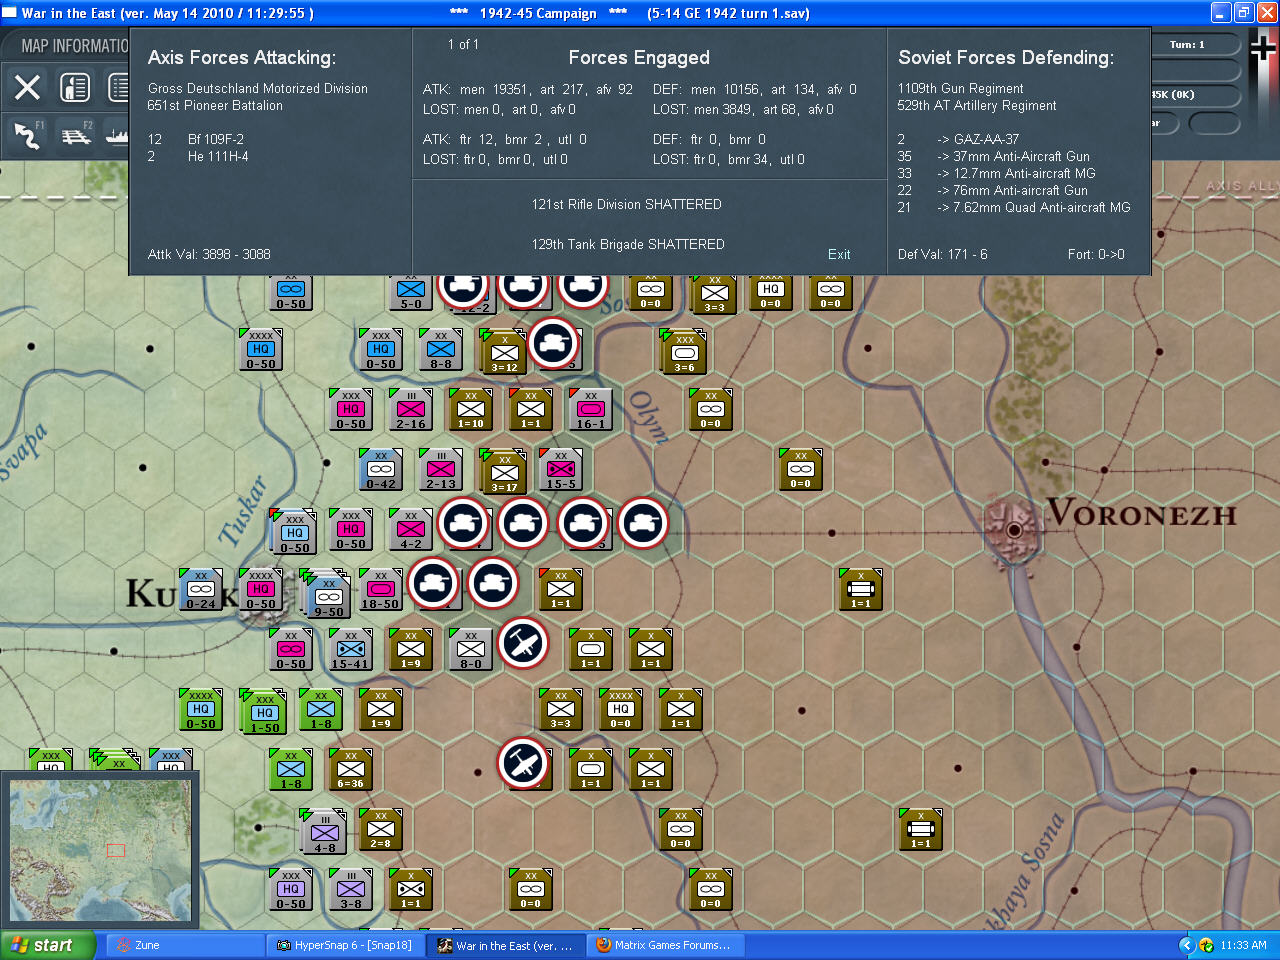Click the 37mm Anti-Aircraft Gun line
Viewport: 1280px width, 960px height.
(x=994, y=156)
